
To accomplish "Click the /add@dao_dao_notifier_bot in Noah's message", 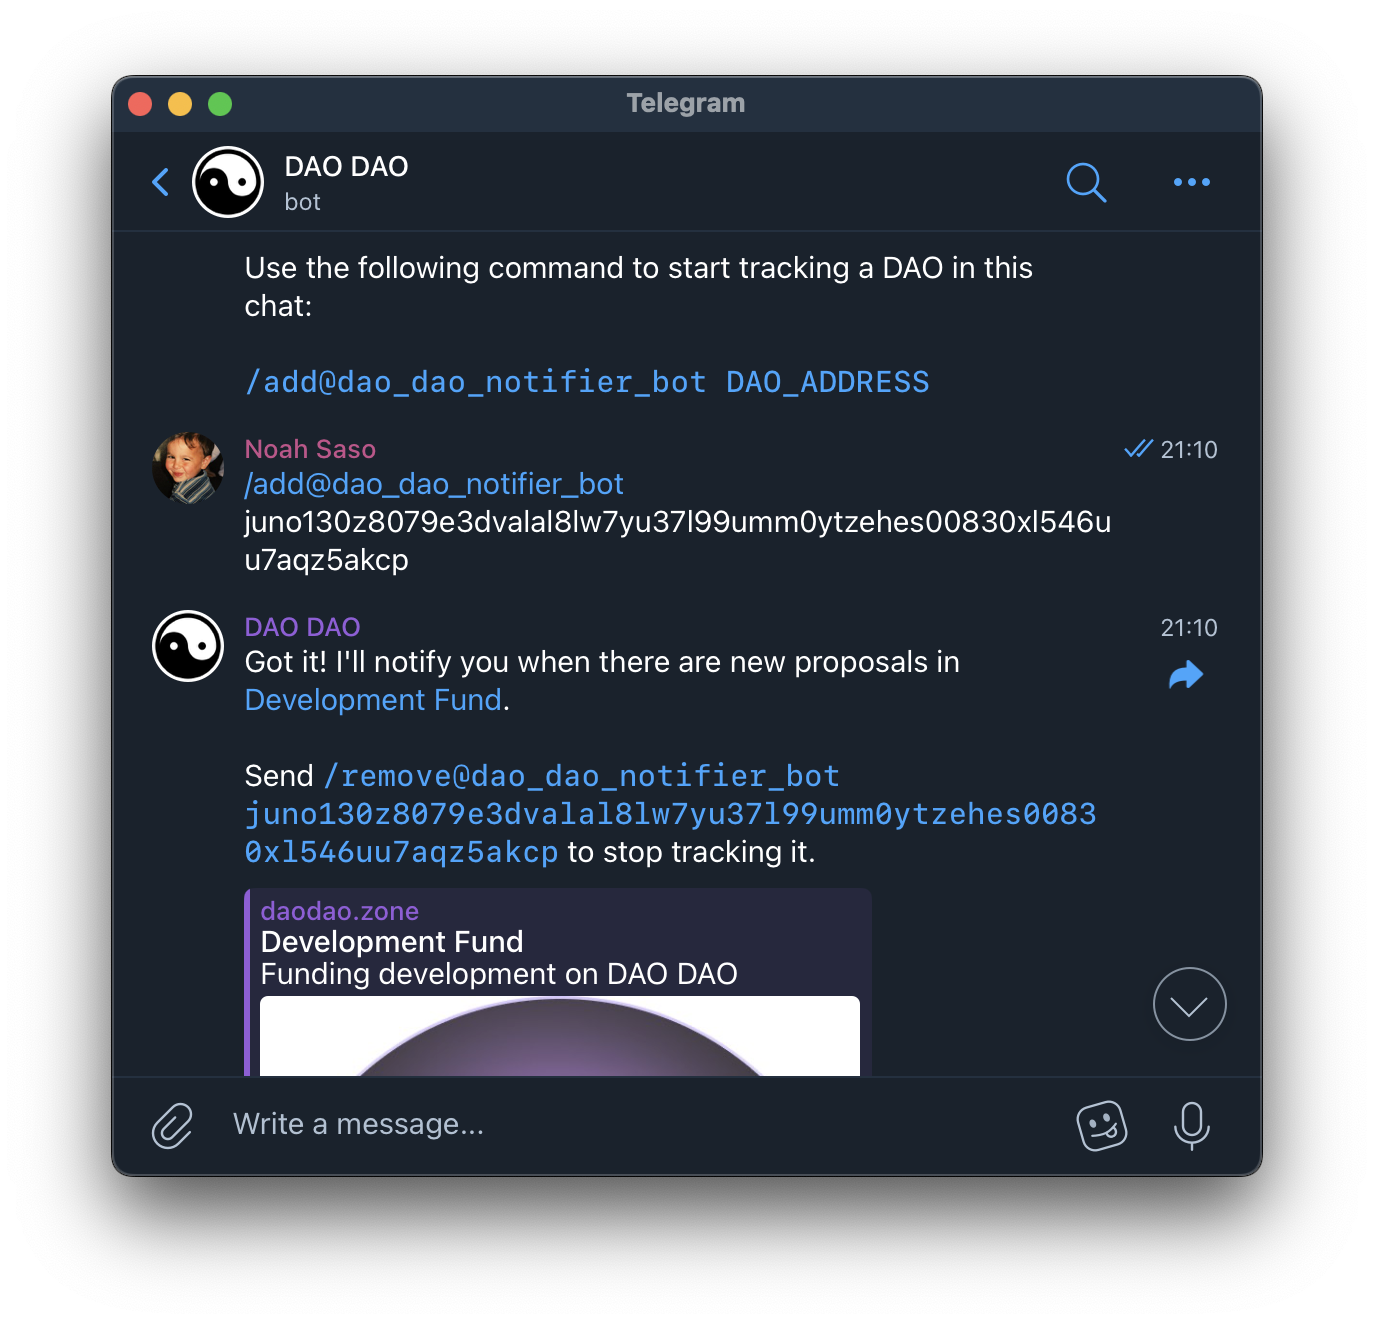I will [434, 484].
